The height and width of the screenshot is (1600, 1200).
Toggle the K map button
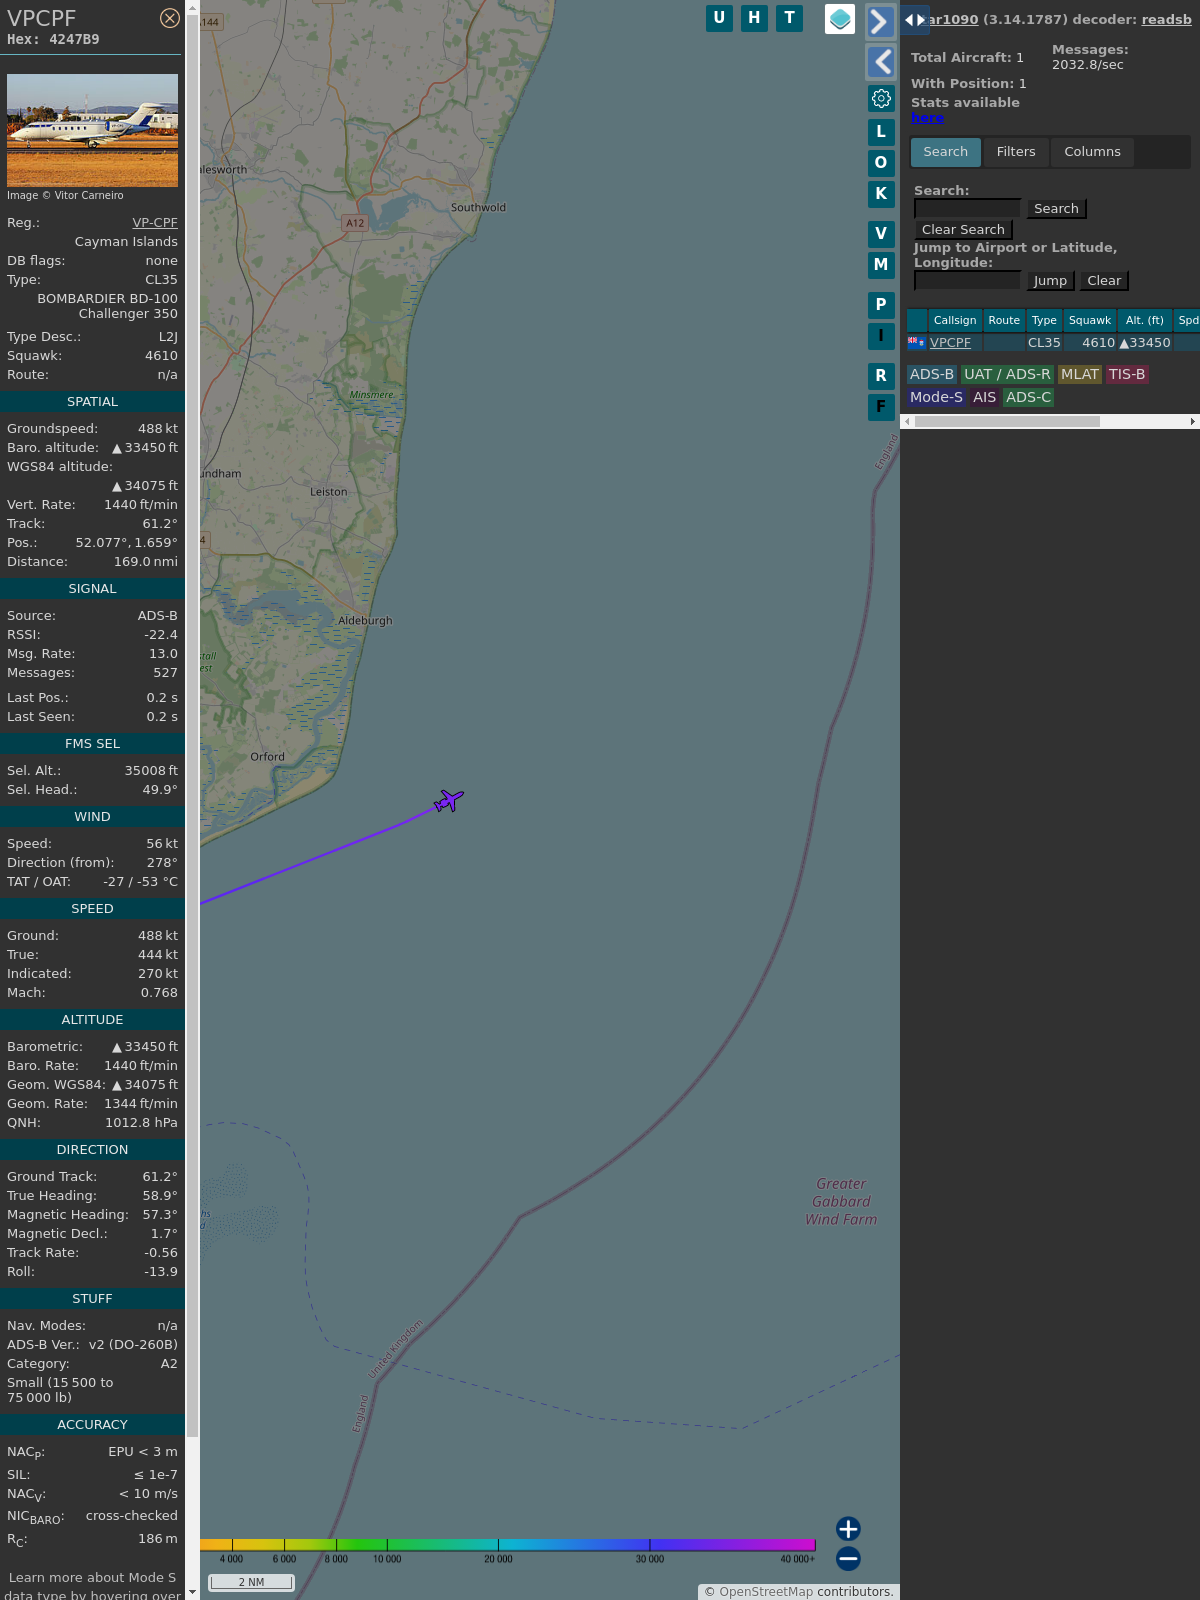[881, 194]
